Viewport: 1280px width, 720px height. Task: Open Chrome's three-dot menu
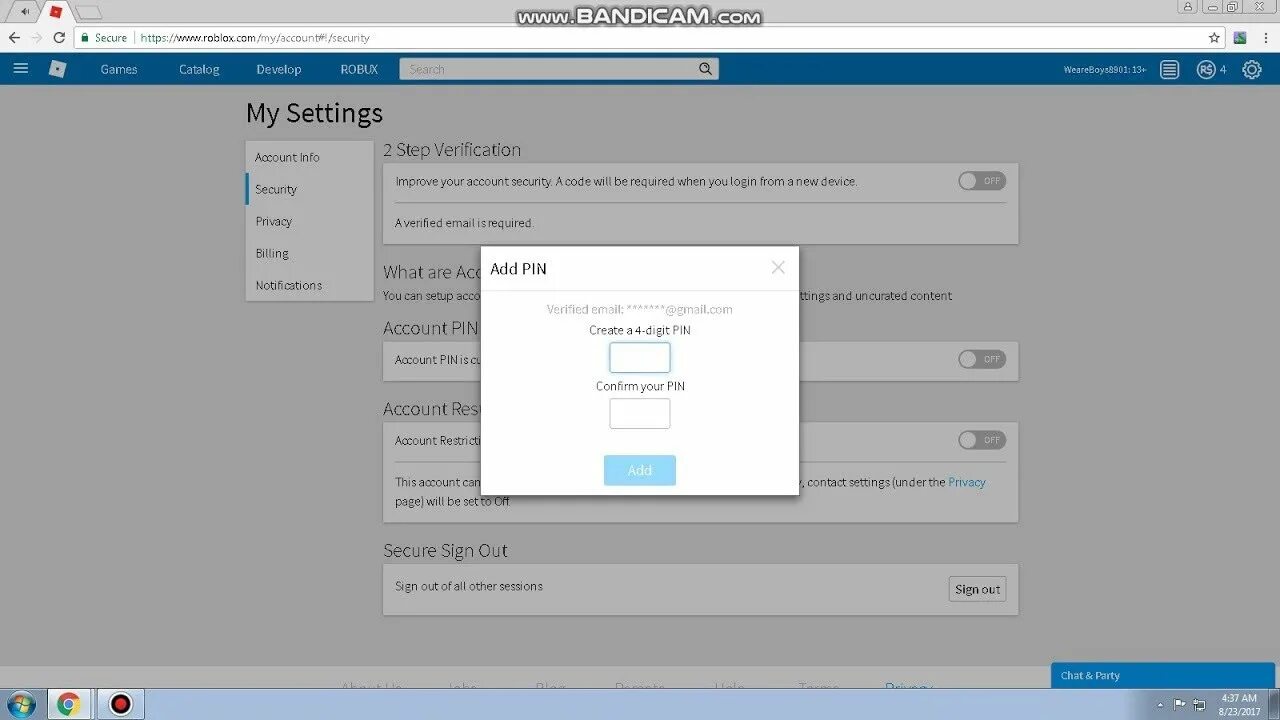1265,38
